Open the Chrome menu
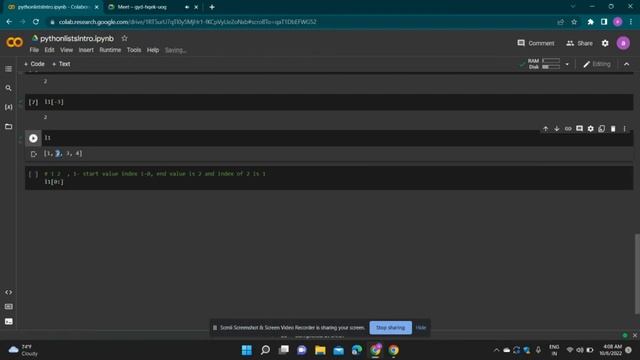 click(631, 22)
